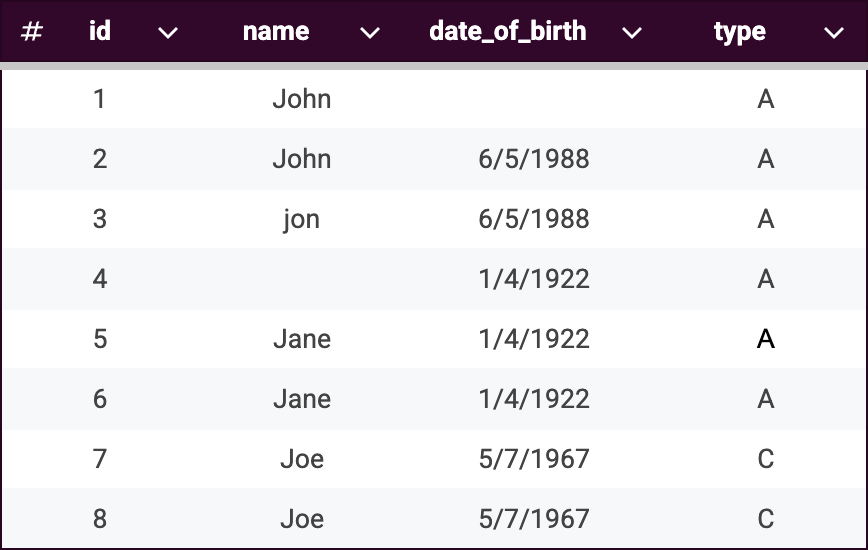Select the name Jane in row 6

pos(301,399)
